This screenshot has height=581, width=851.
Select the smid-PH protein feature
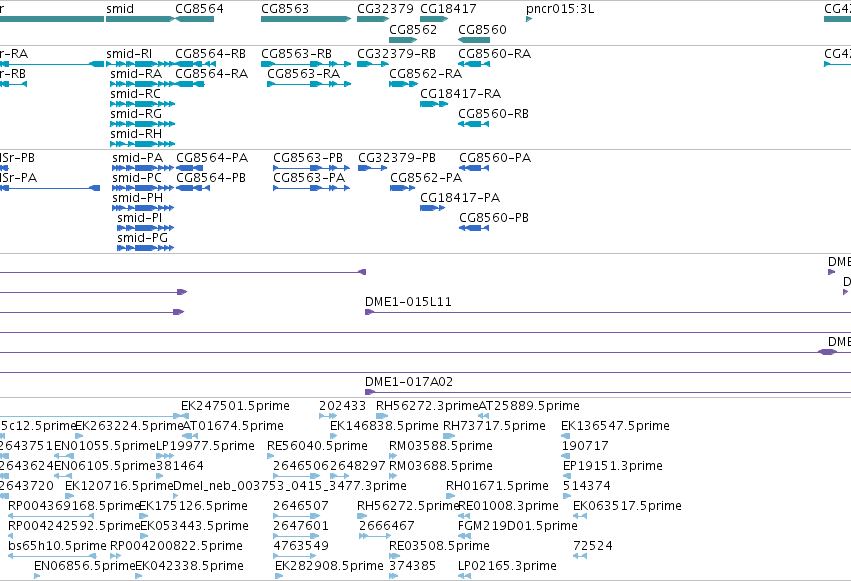[x=143, y=208]
